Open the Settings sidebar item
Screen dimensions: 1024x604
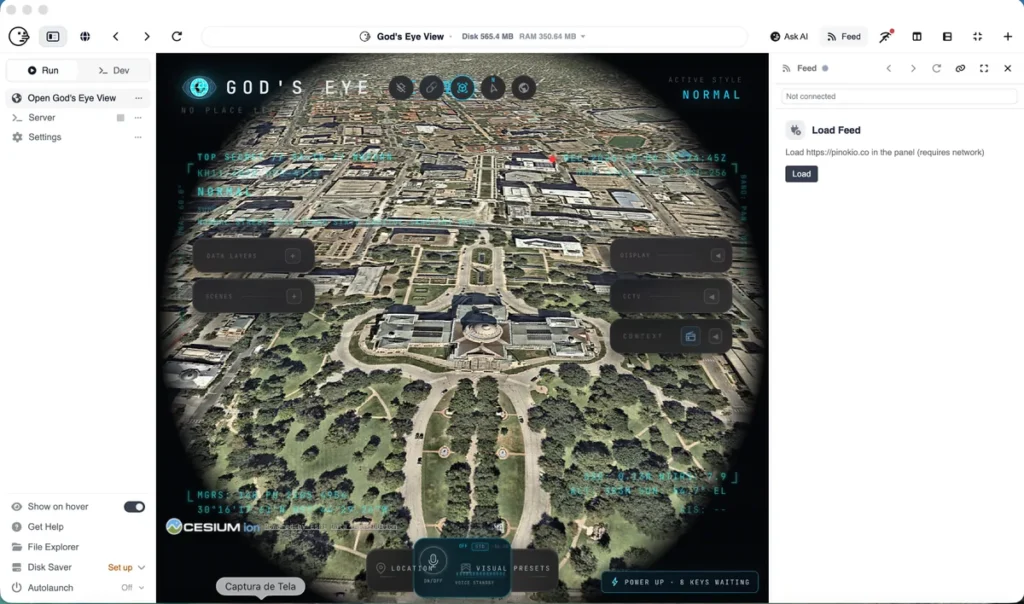tap(44, 137)
